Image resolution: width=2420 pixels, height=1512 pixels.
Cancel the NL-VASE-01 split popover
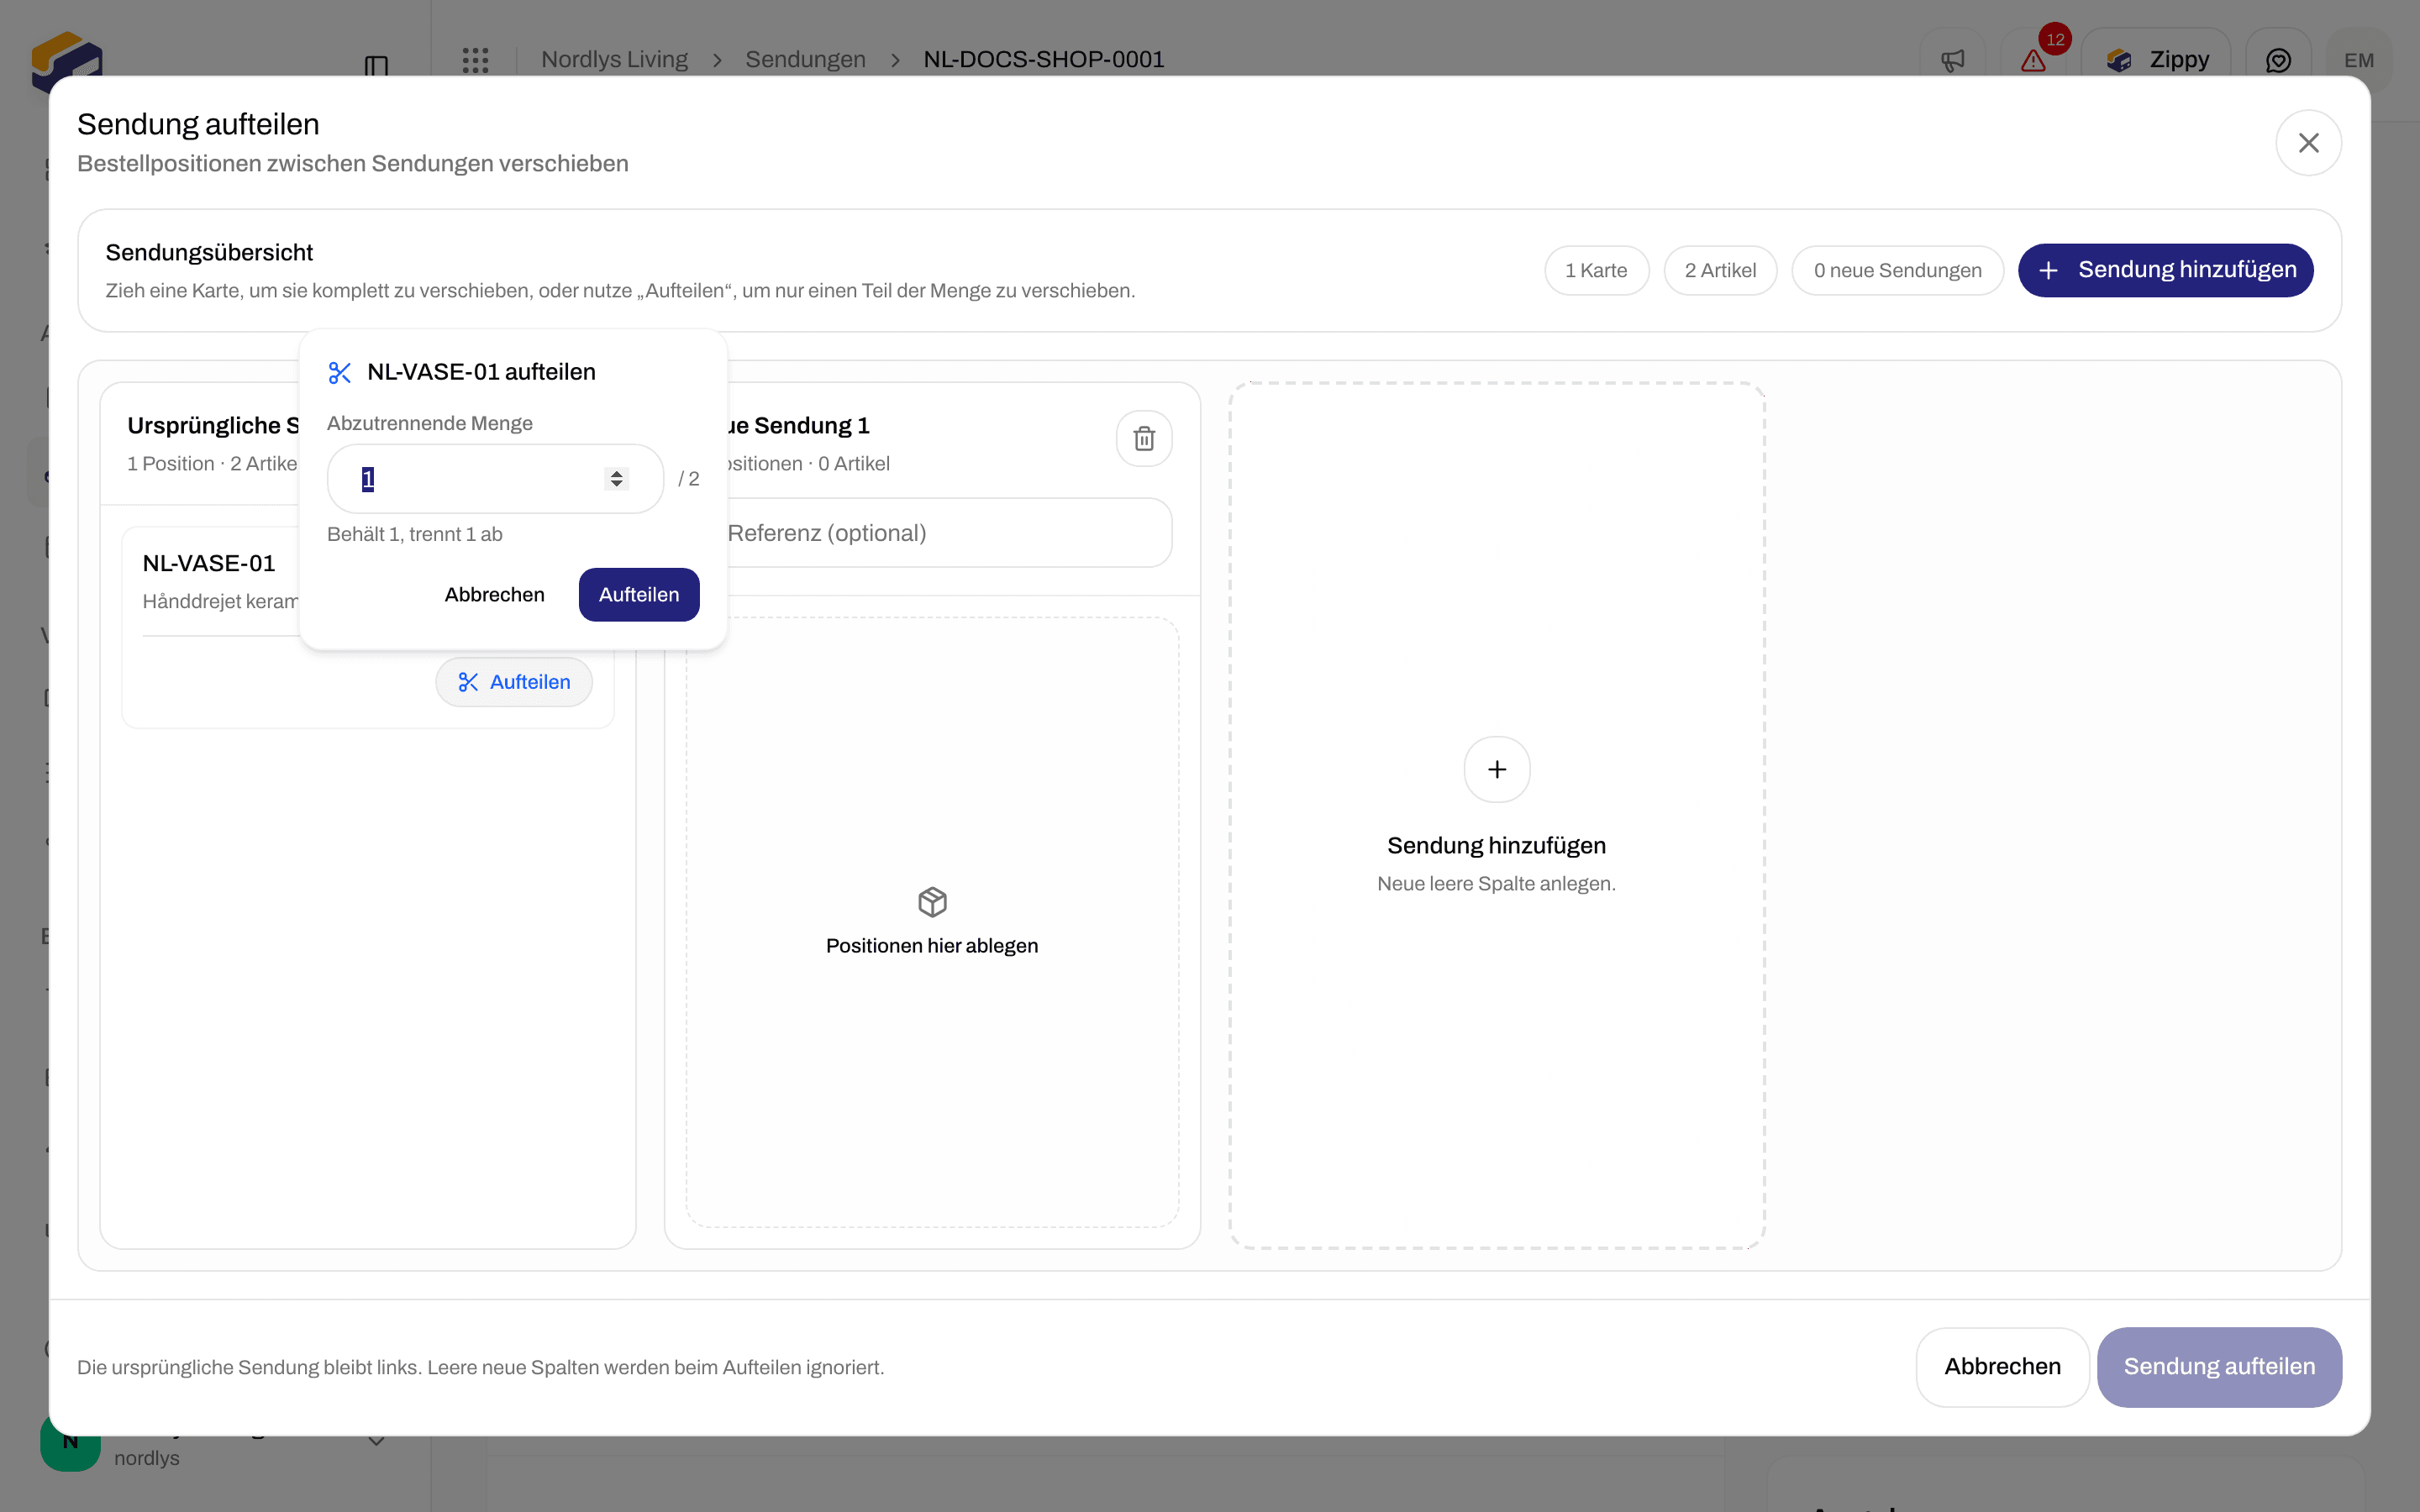point(494,595)
